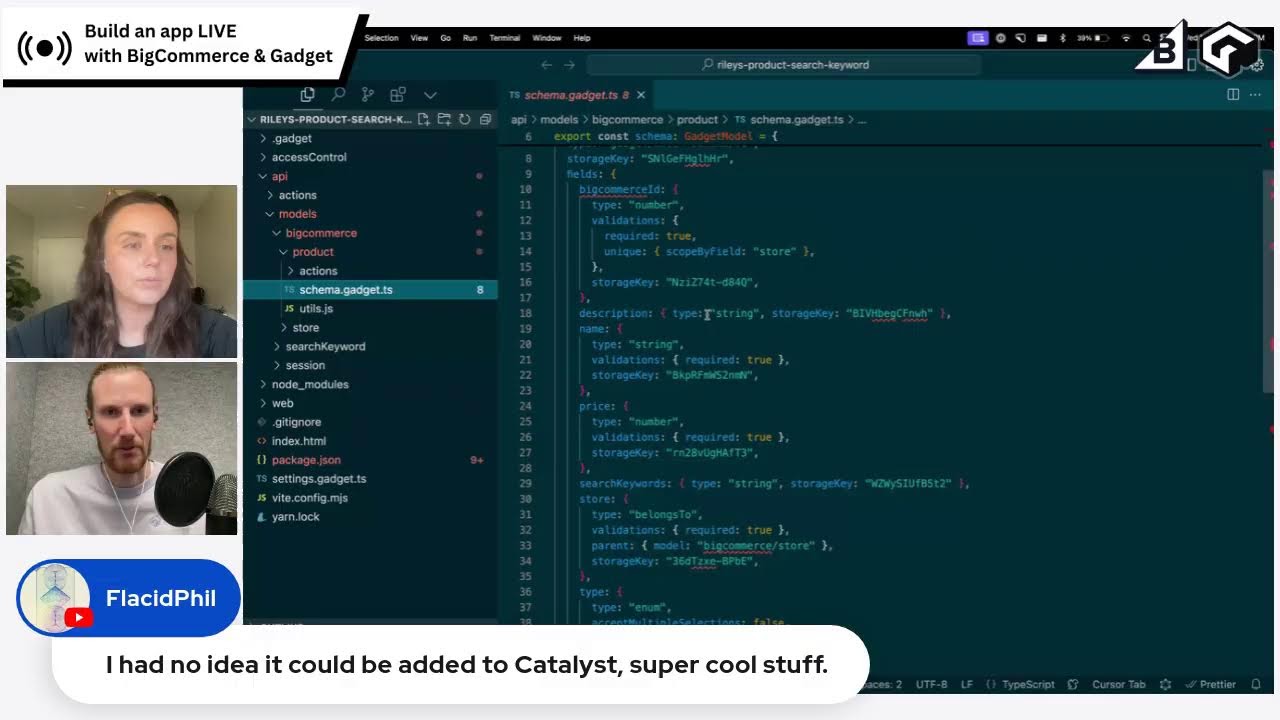
Task: Click the New File icon in Explorer
Action: pyautogui.click(x=424, y=119)
